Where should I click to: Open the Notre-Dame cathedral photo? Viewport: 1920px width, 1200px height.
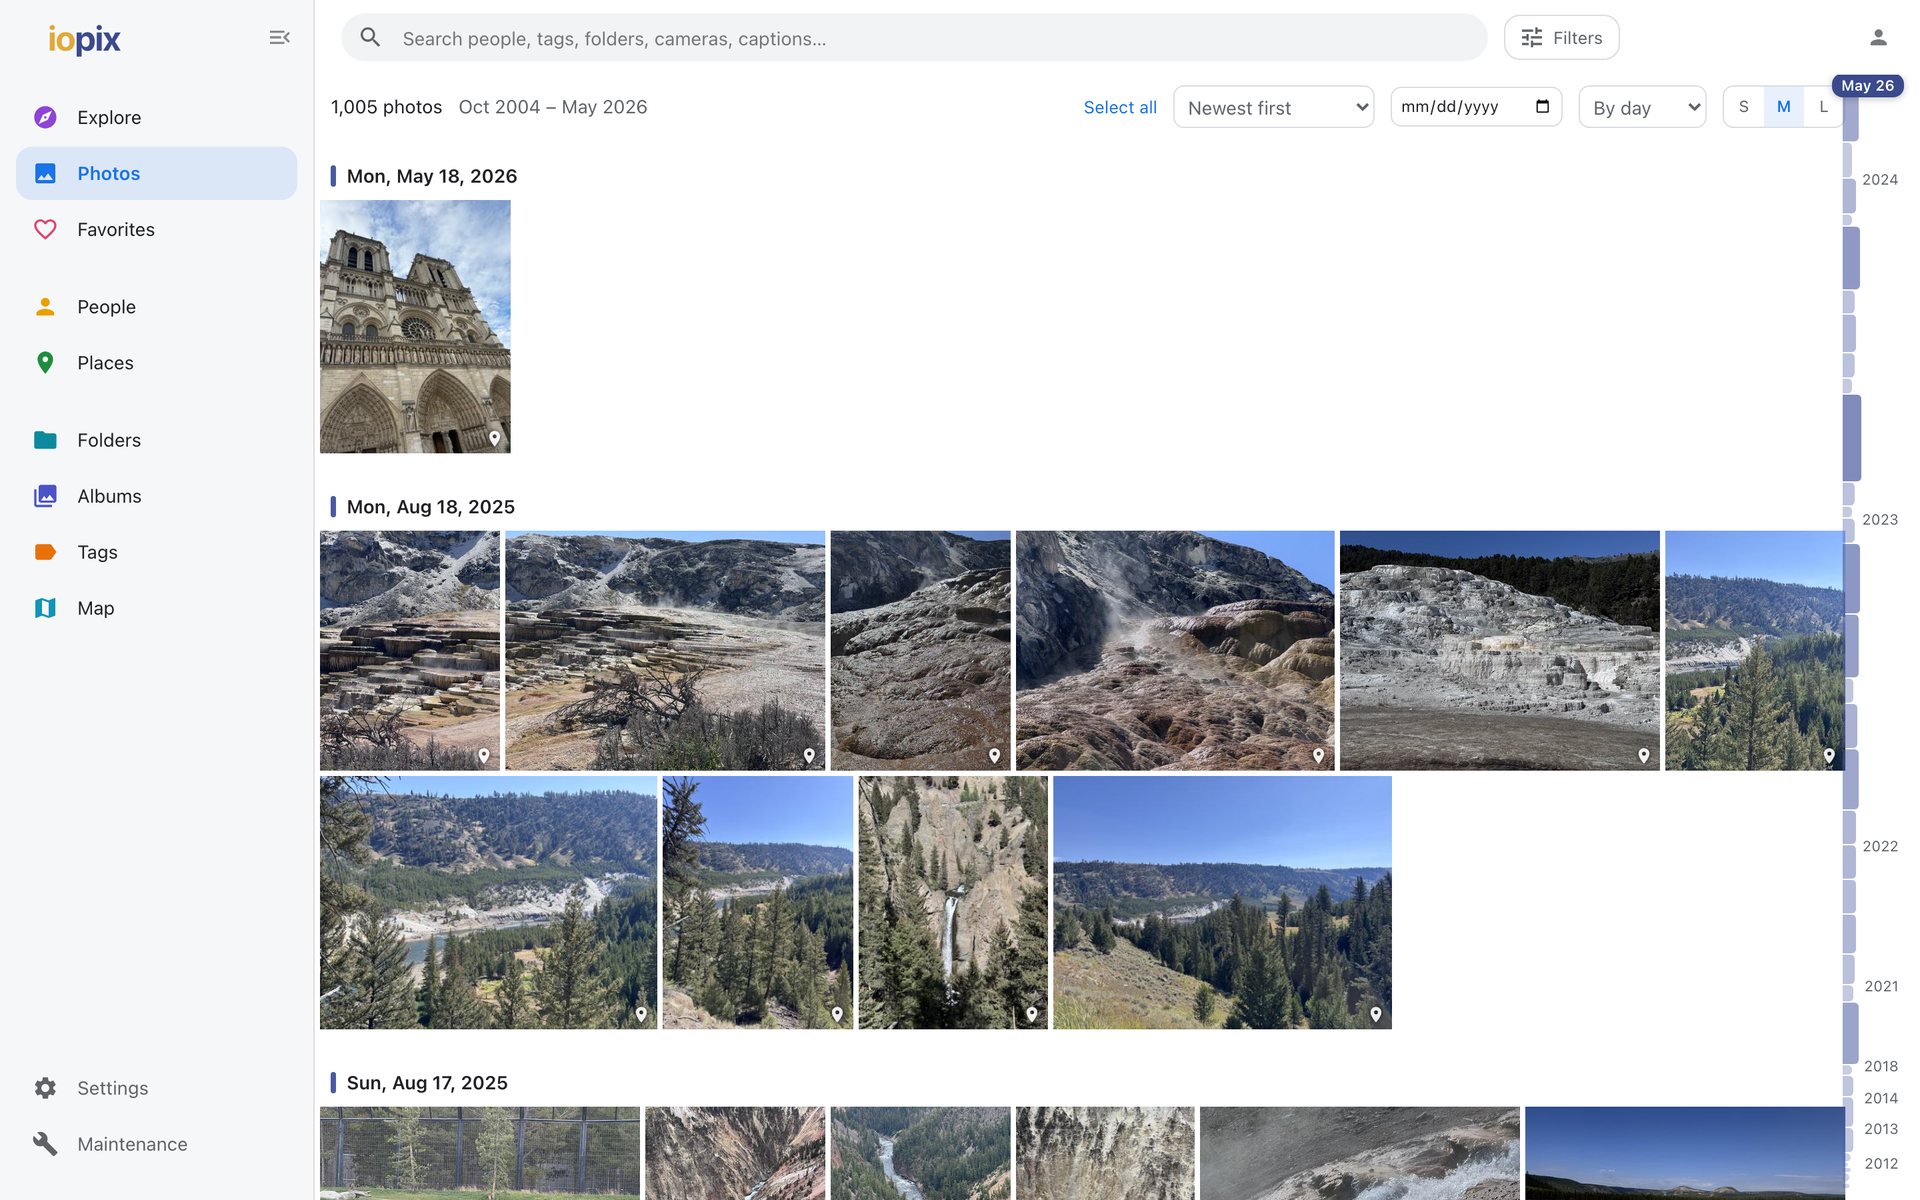click(415, 326)
